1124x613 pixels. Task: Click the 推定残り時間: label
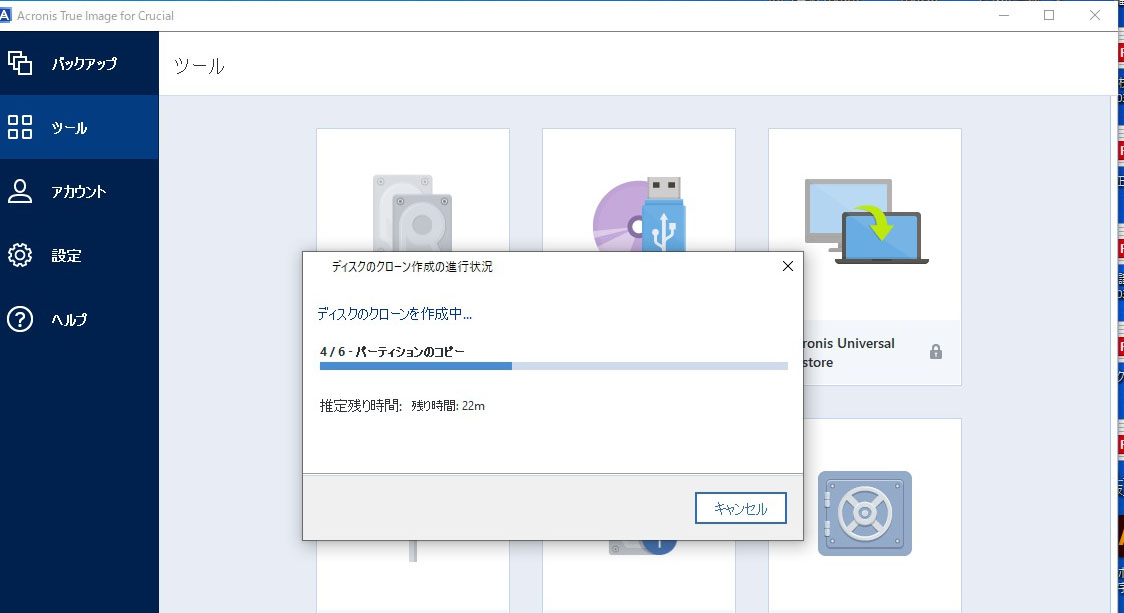click(361, 406)
